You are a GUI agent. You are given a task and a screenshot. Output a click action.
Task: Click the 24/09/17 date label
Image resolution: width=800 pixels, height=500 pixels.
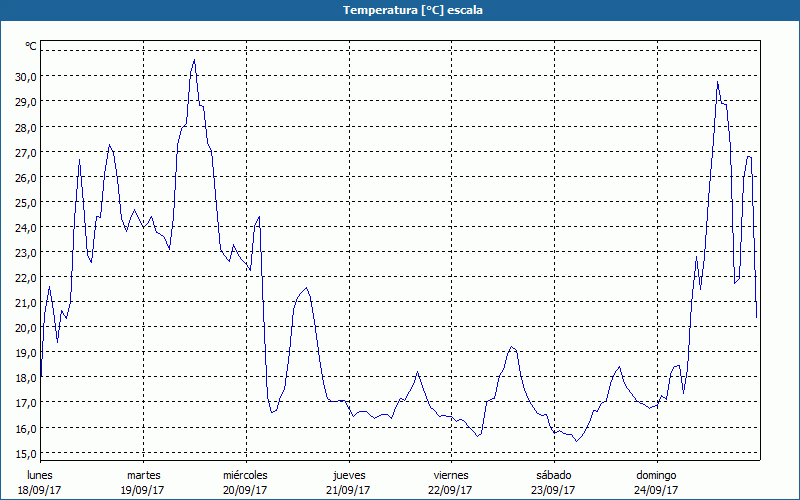(x=656, y=490)
